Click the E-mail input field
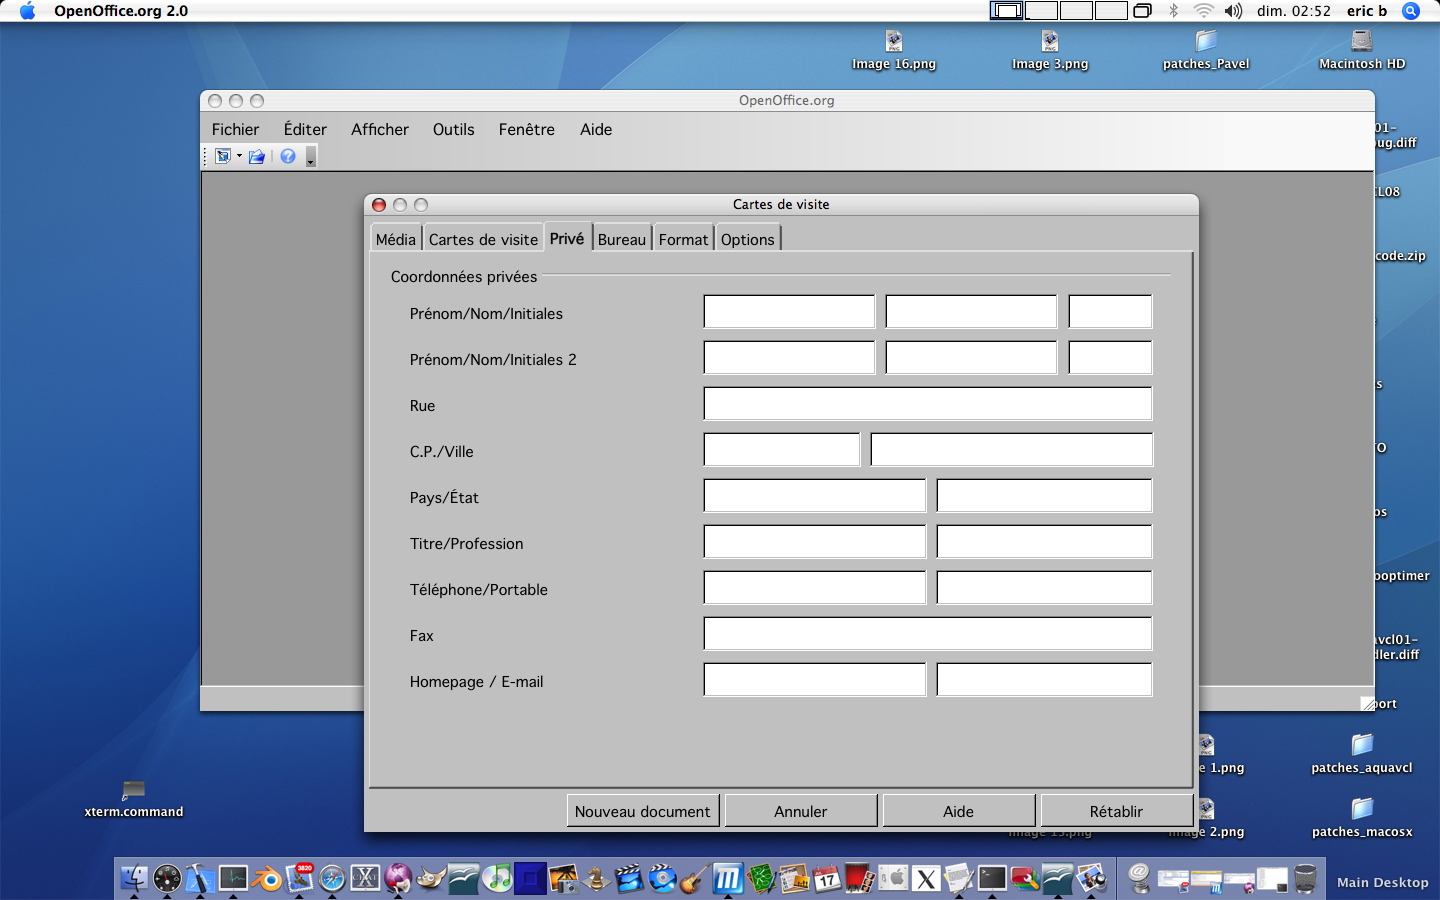1440x900 pixels. tap(1044, 680)
